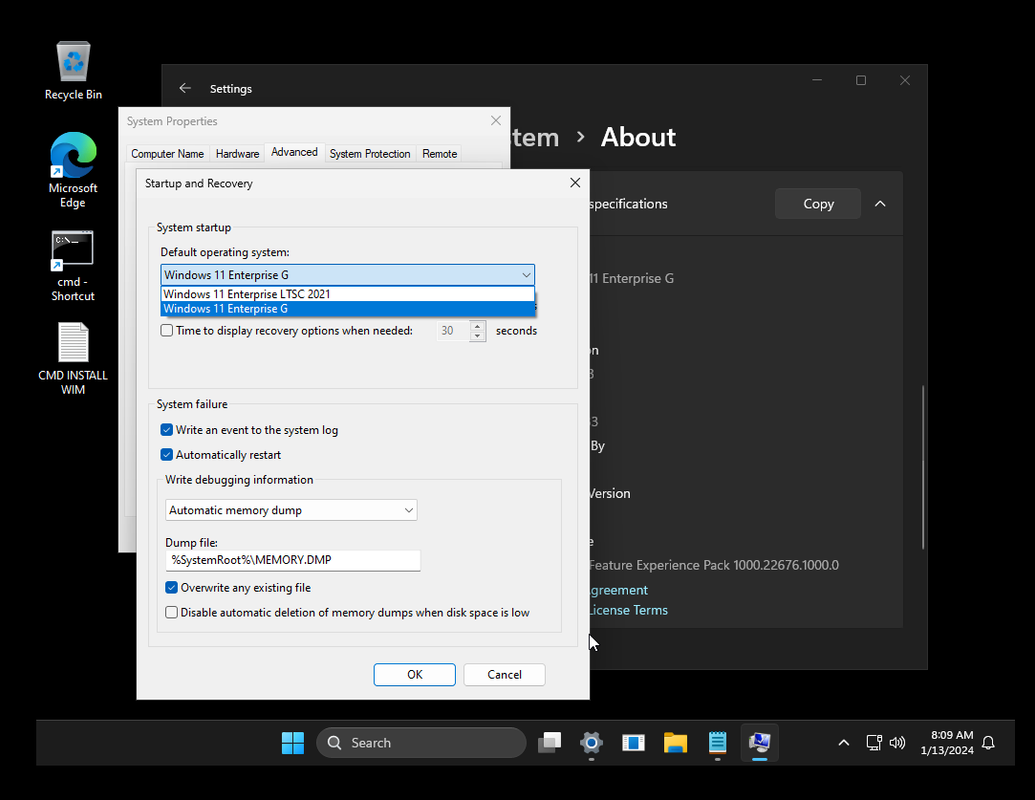Switch to the Computer Name tab

click(168, 154)
